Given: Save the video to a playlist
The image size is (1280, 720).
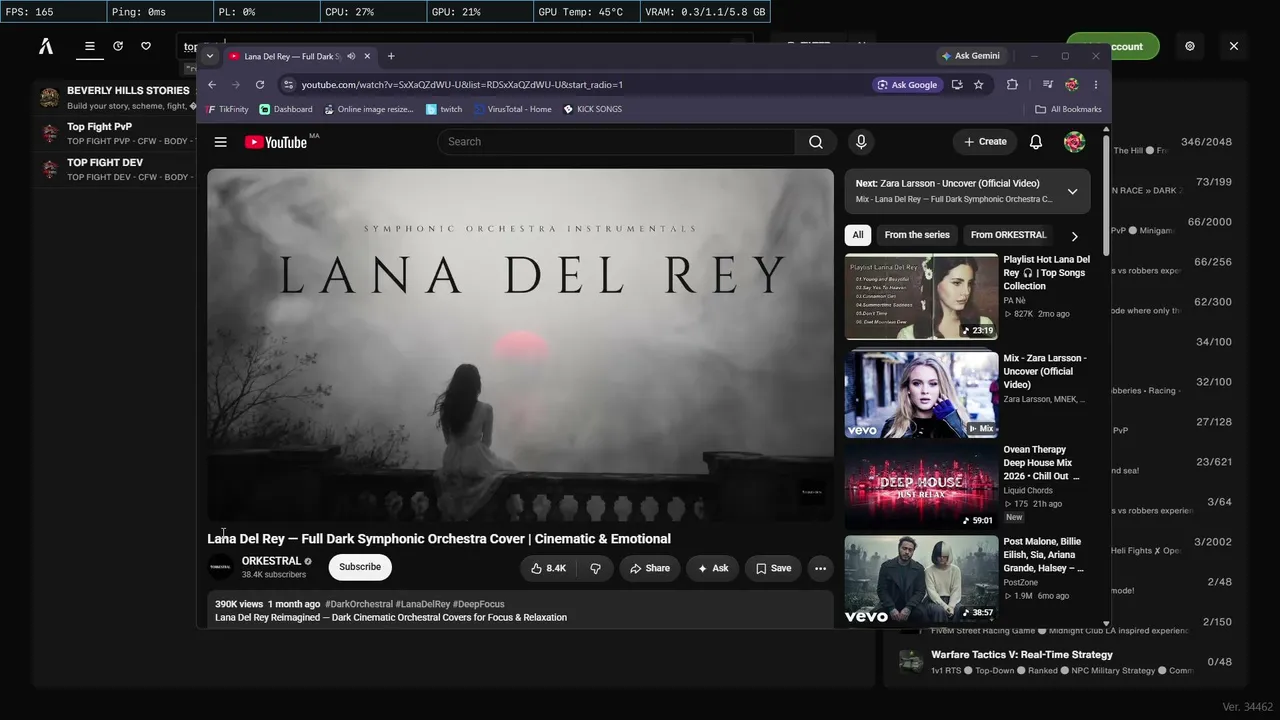Looking at the screenshot, I should pos(773,568).
